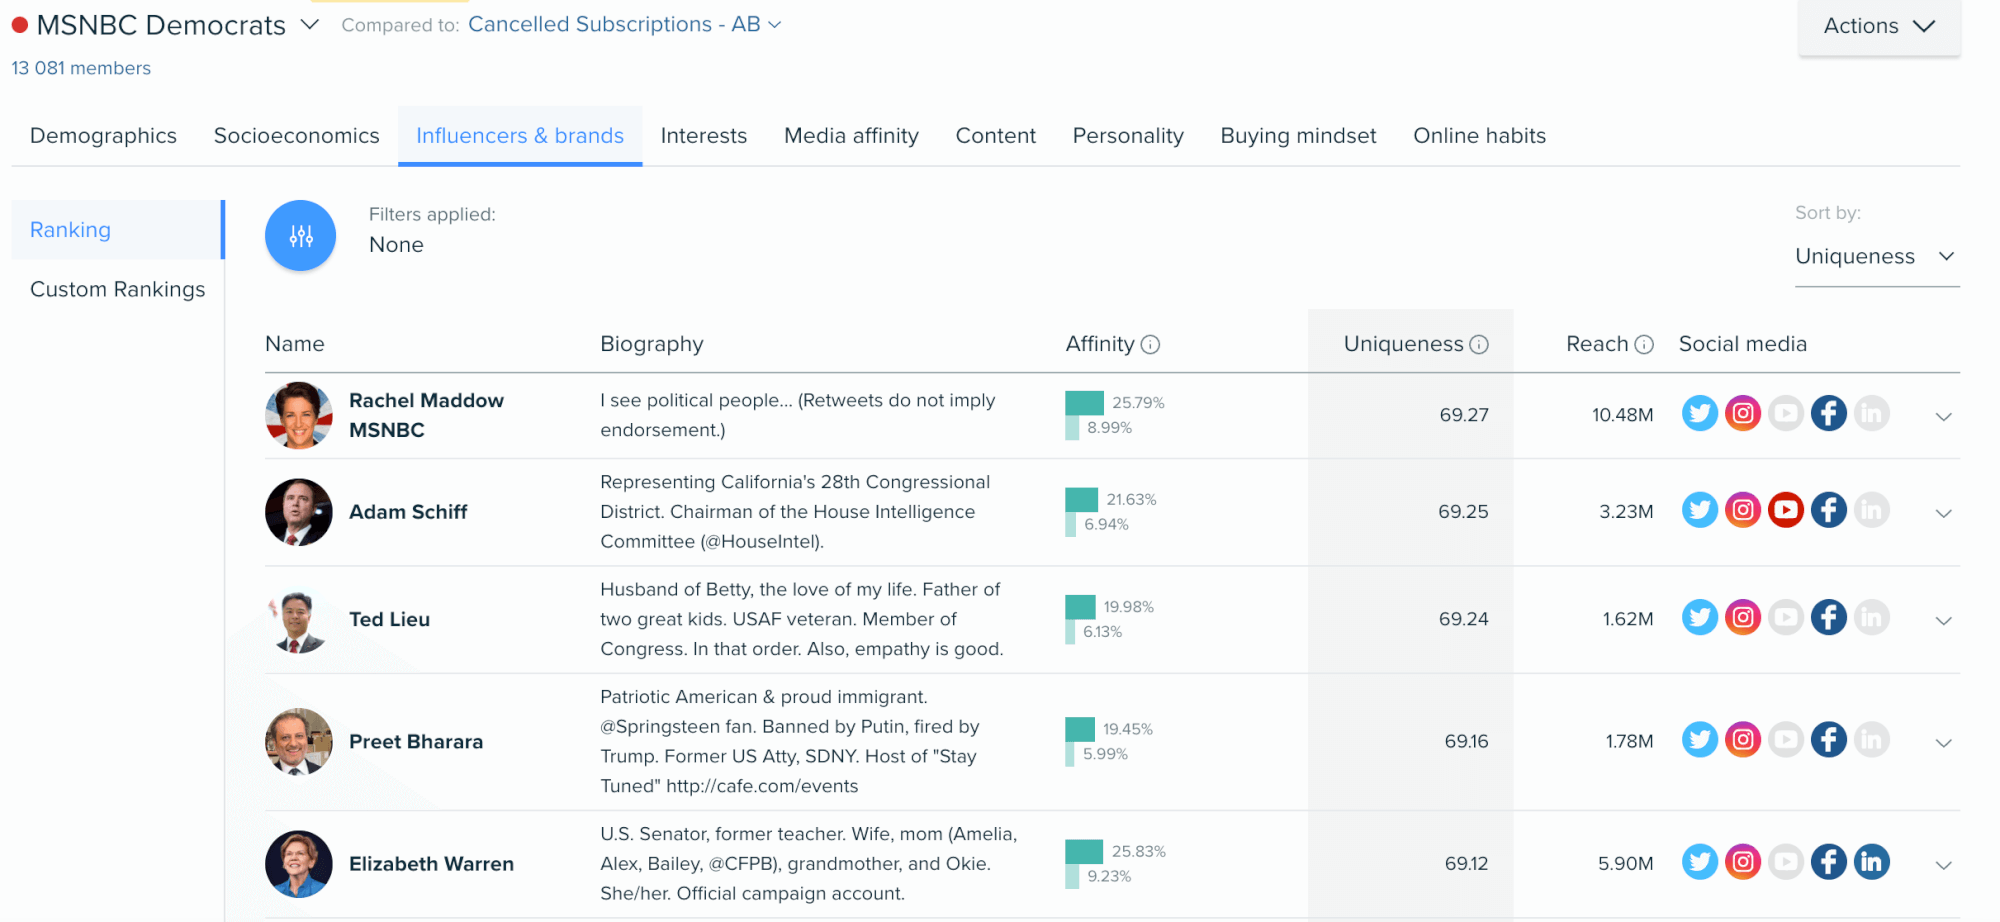Open Preet Bharara's Facebook icon
The image size is (2000, 922).
[1828, 740]
